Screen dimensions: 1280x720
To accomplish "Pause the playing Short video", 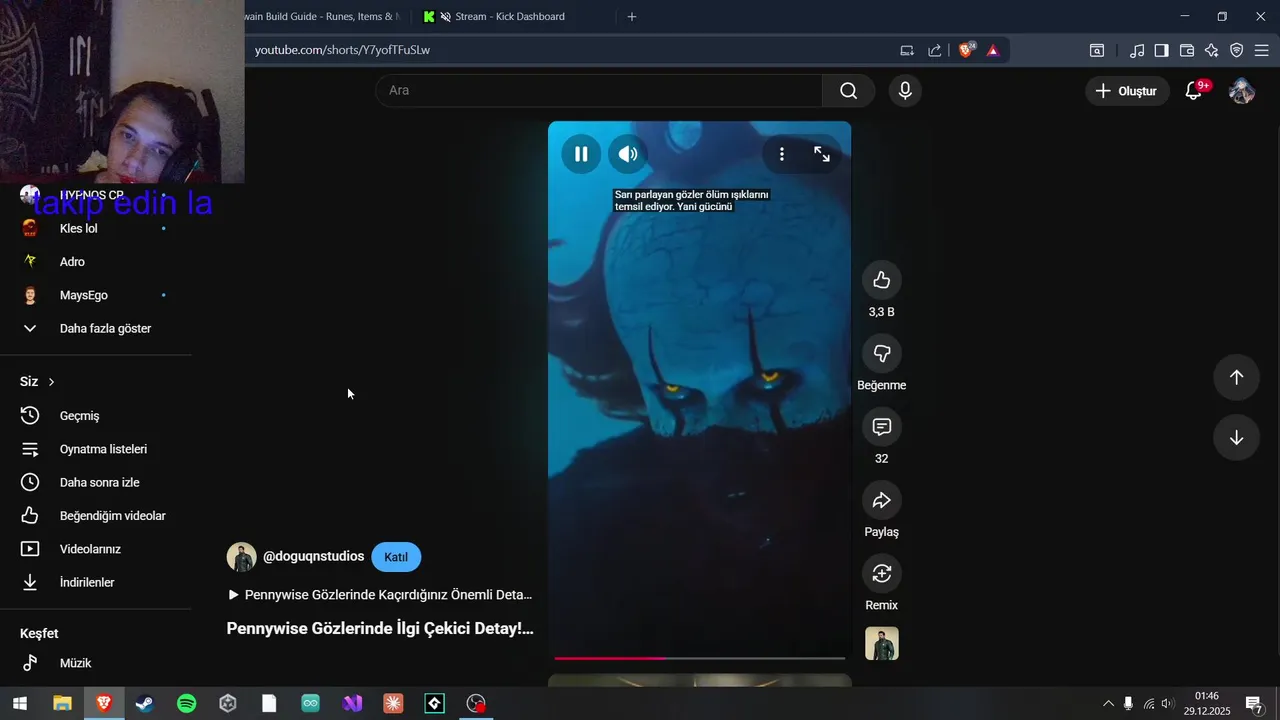I will point(581,154).
